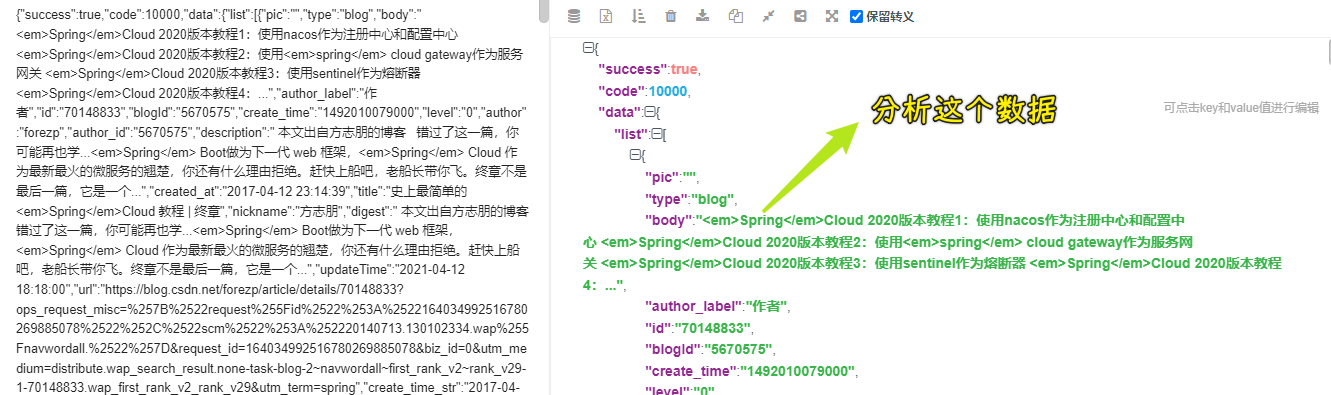Click the value 10000
1331x395 pixels.
point(667,91)
